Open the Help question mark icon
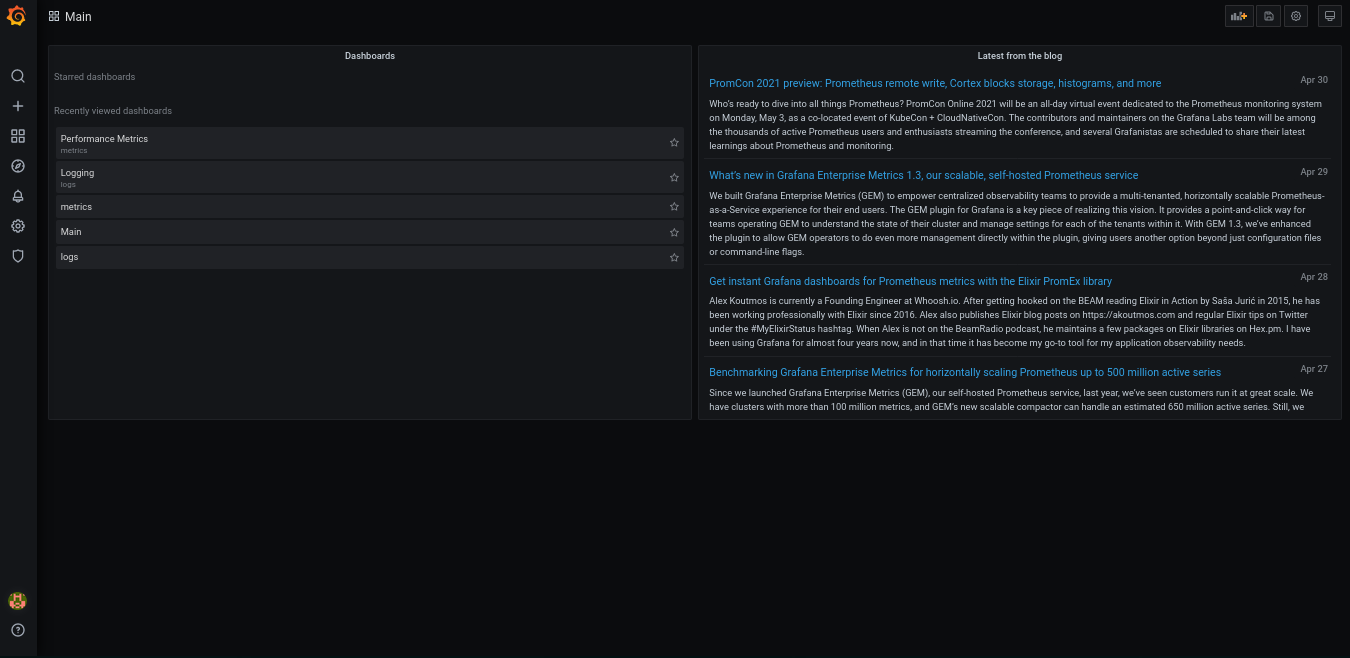Image resolution: width=1350 pixels, height=658 pixels. [x=18, y=630]
